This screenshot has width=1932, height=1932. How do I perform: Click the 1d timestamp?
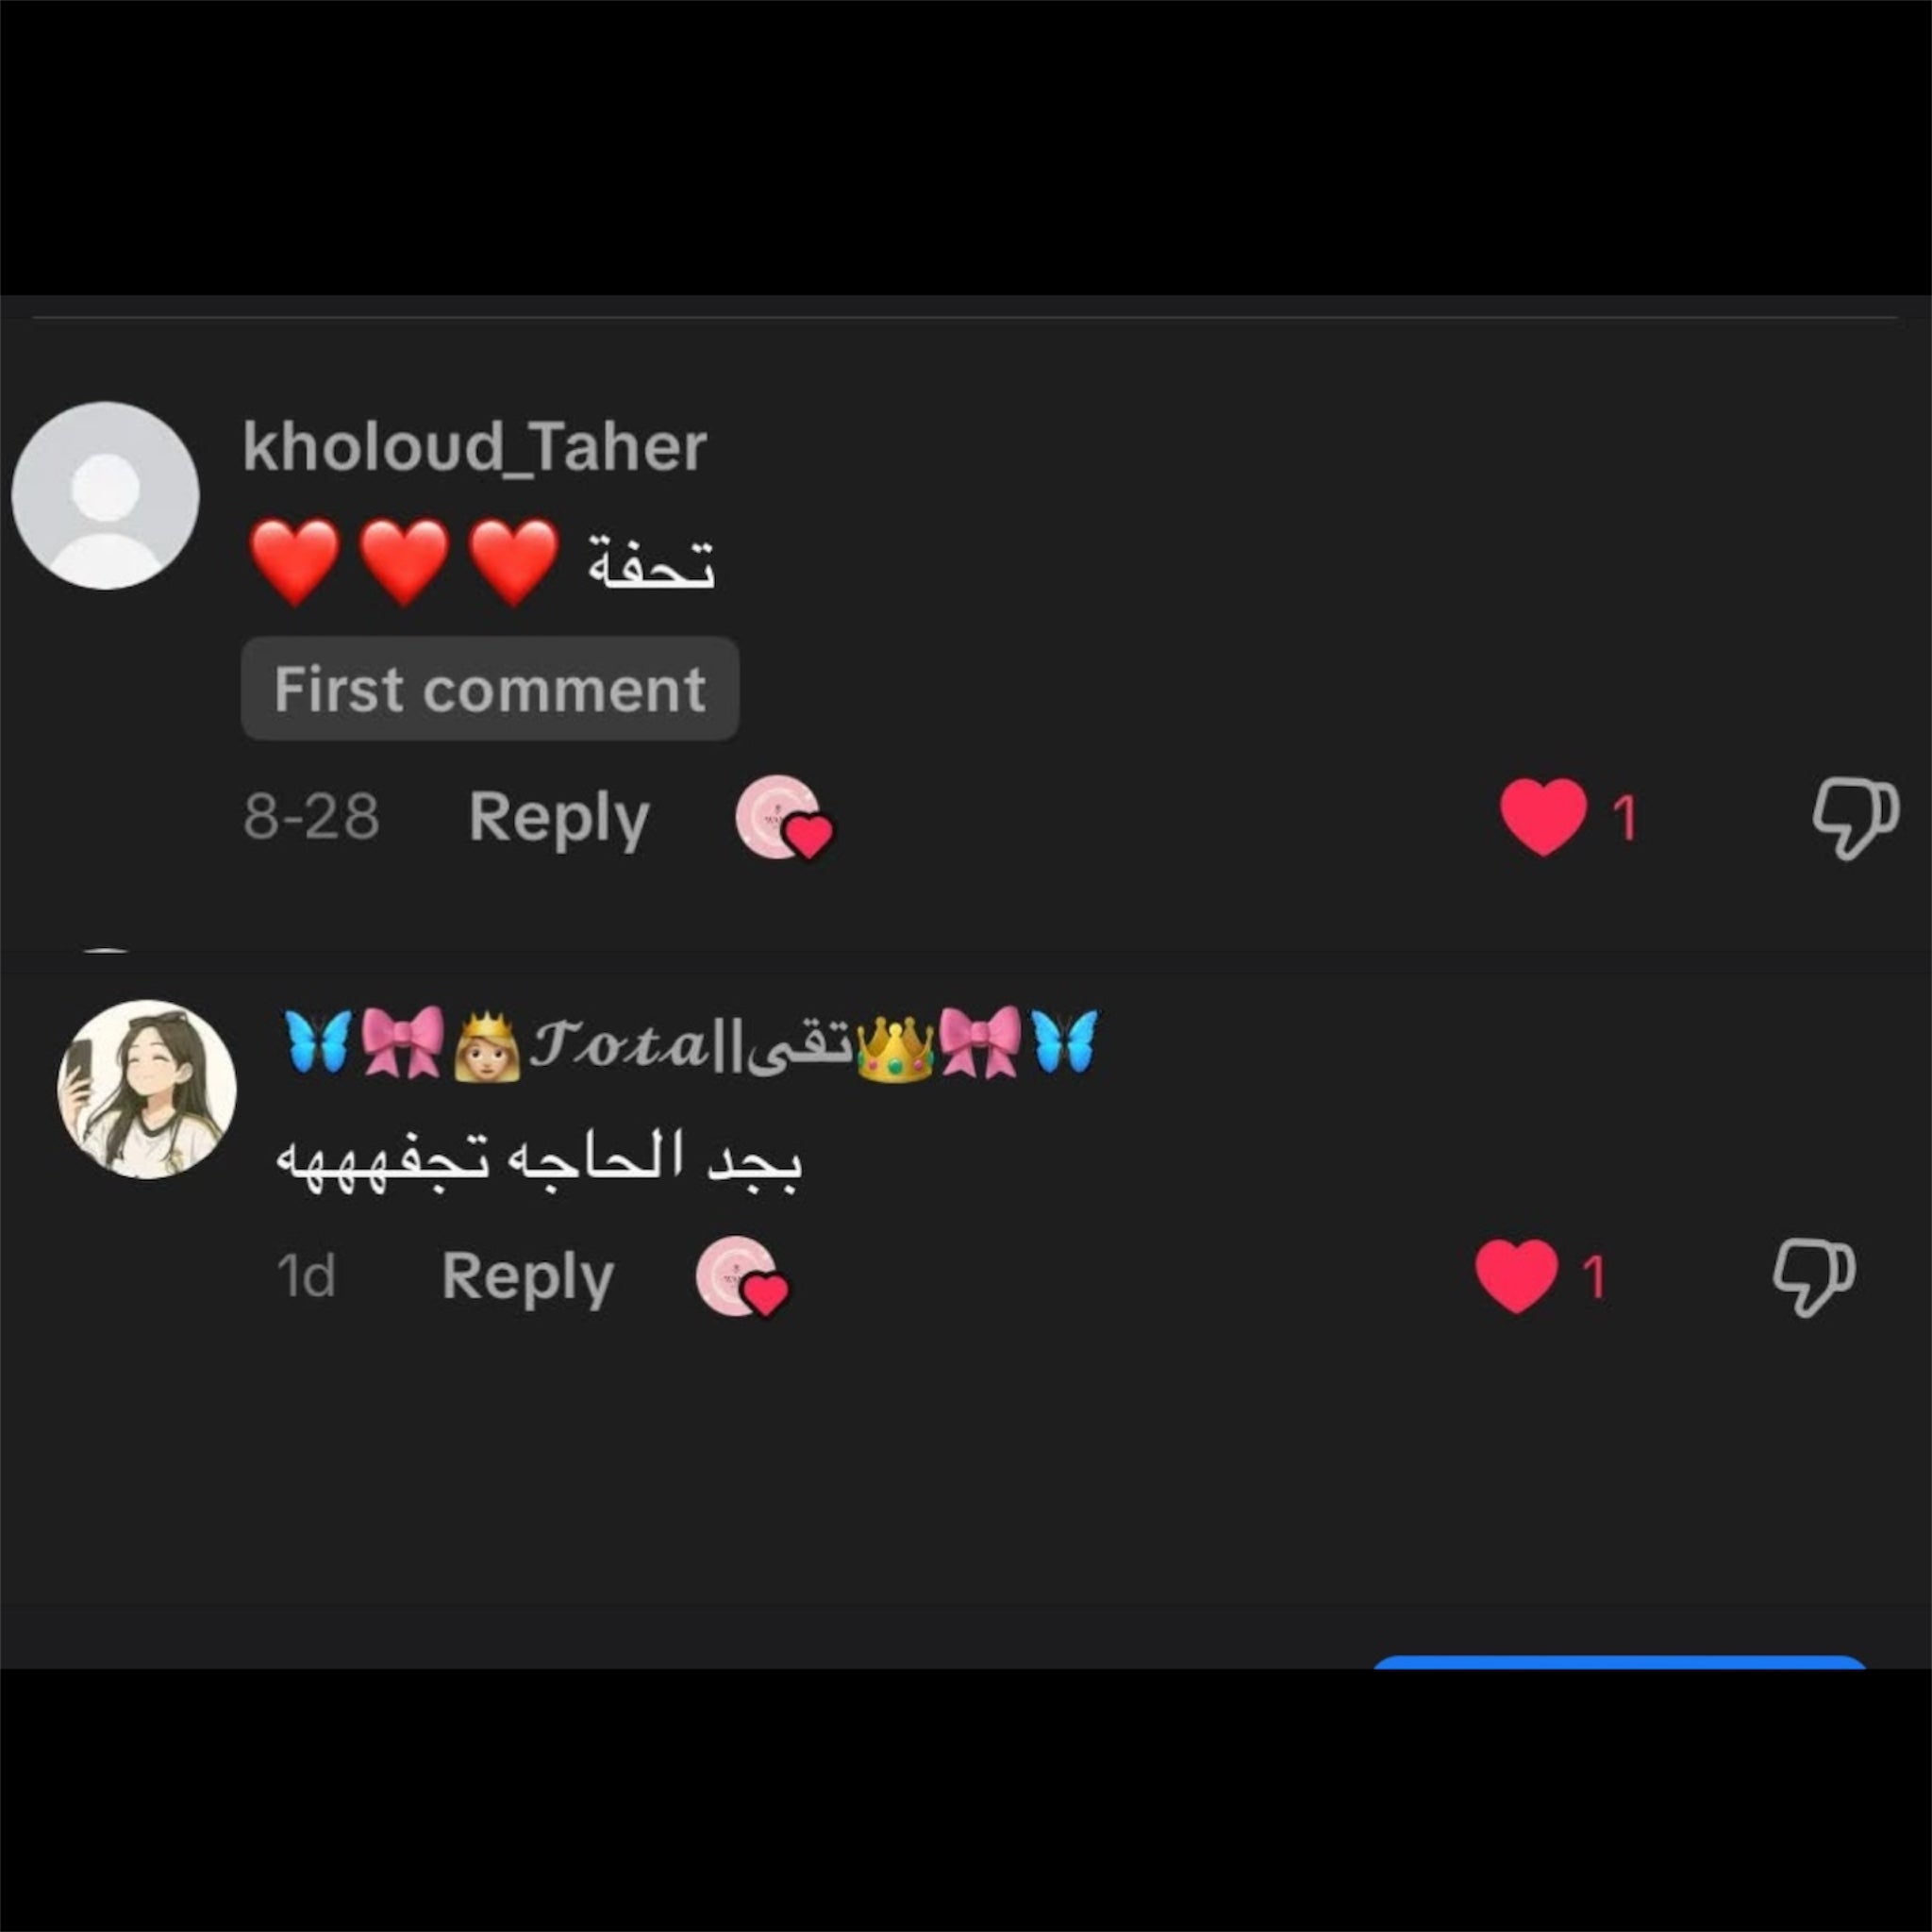click(305, 1277)
